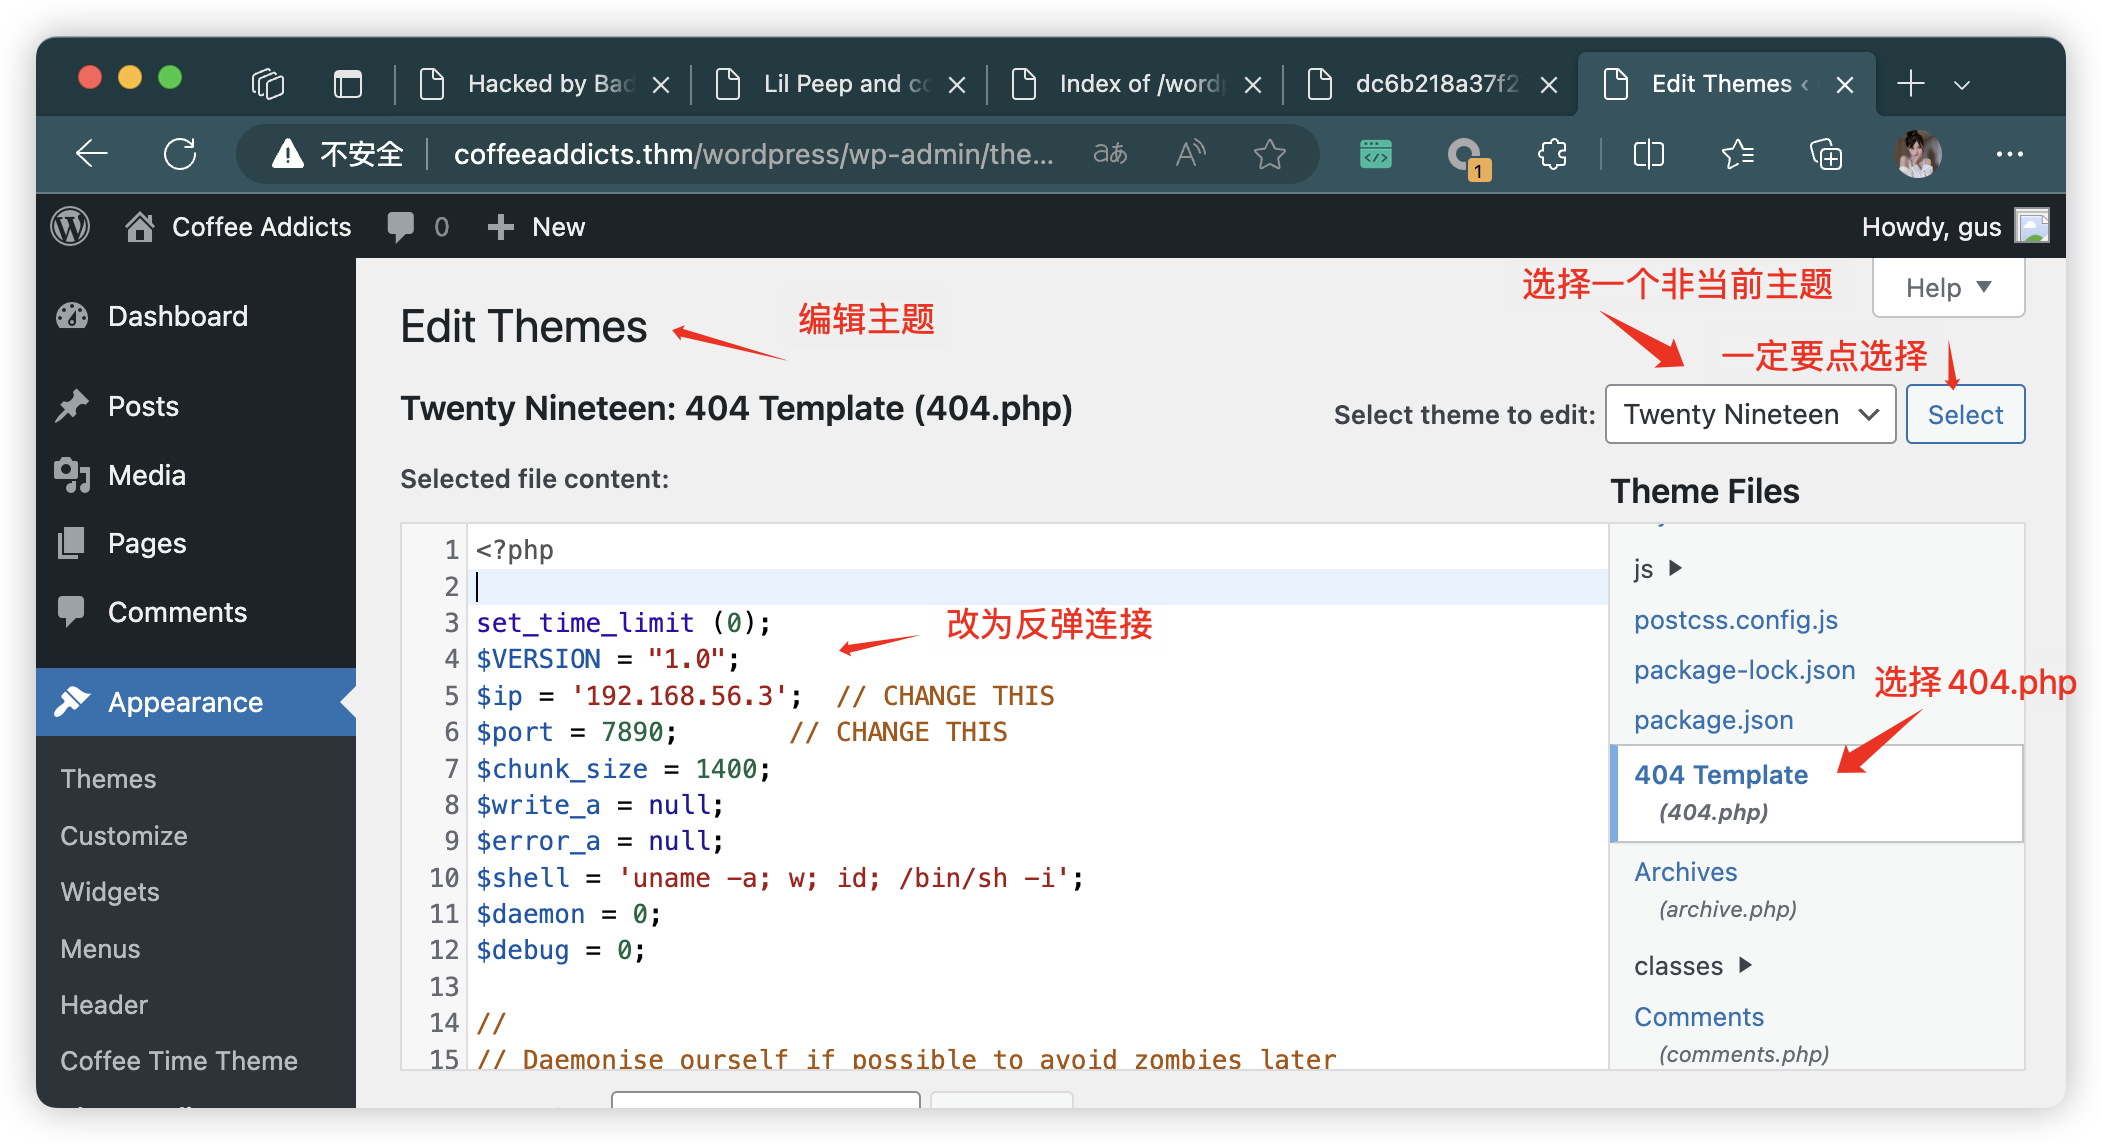Image resolution: width=2102 pixels, height=1144 pixels.
Task: Go to Menus submenu
Action: (x=100, y=949)
